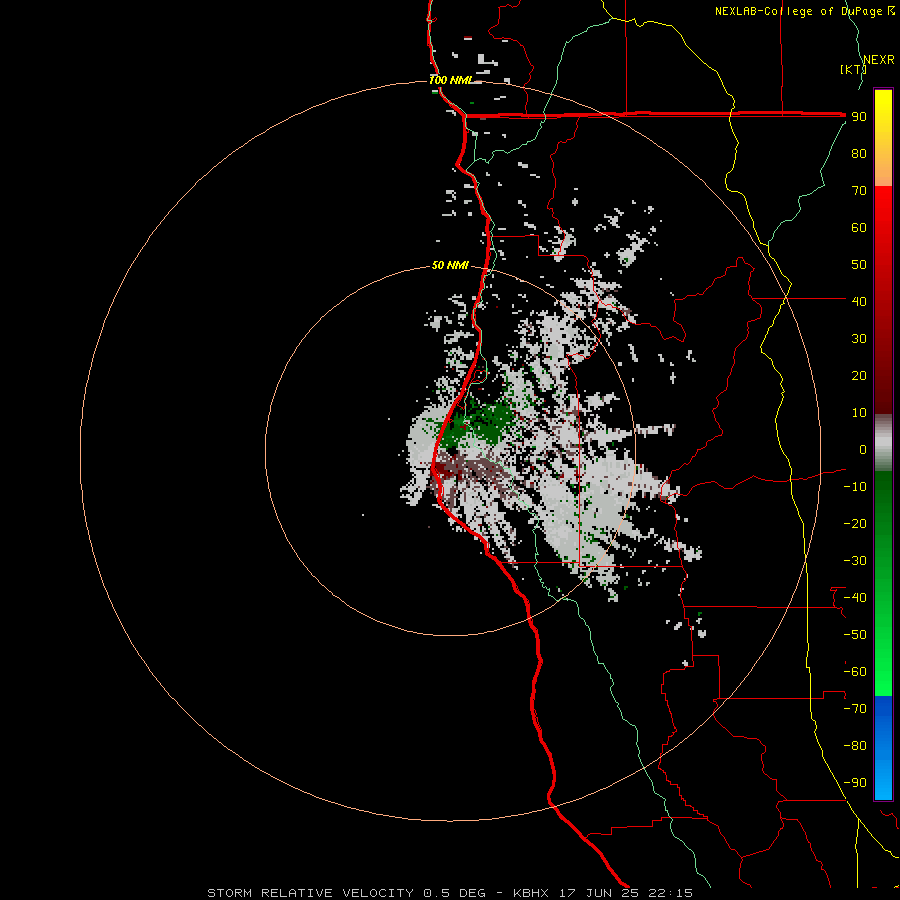The image size is (900, 900).
Task: Click the STORM RELATIVE VELOCITY title text
Action: [x=310, y=893]
